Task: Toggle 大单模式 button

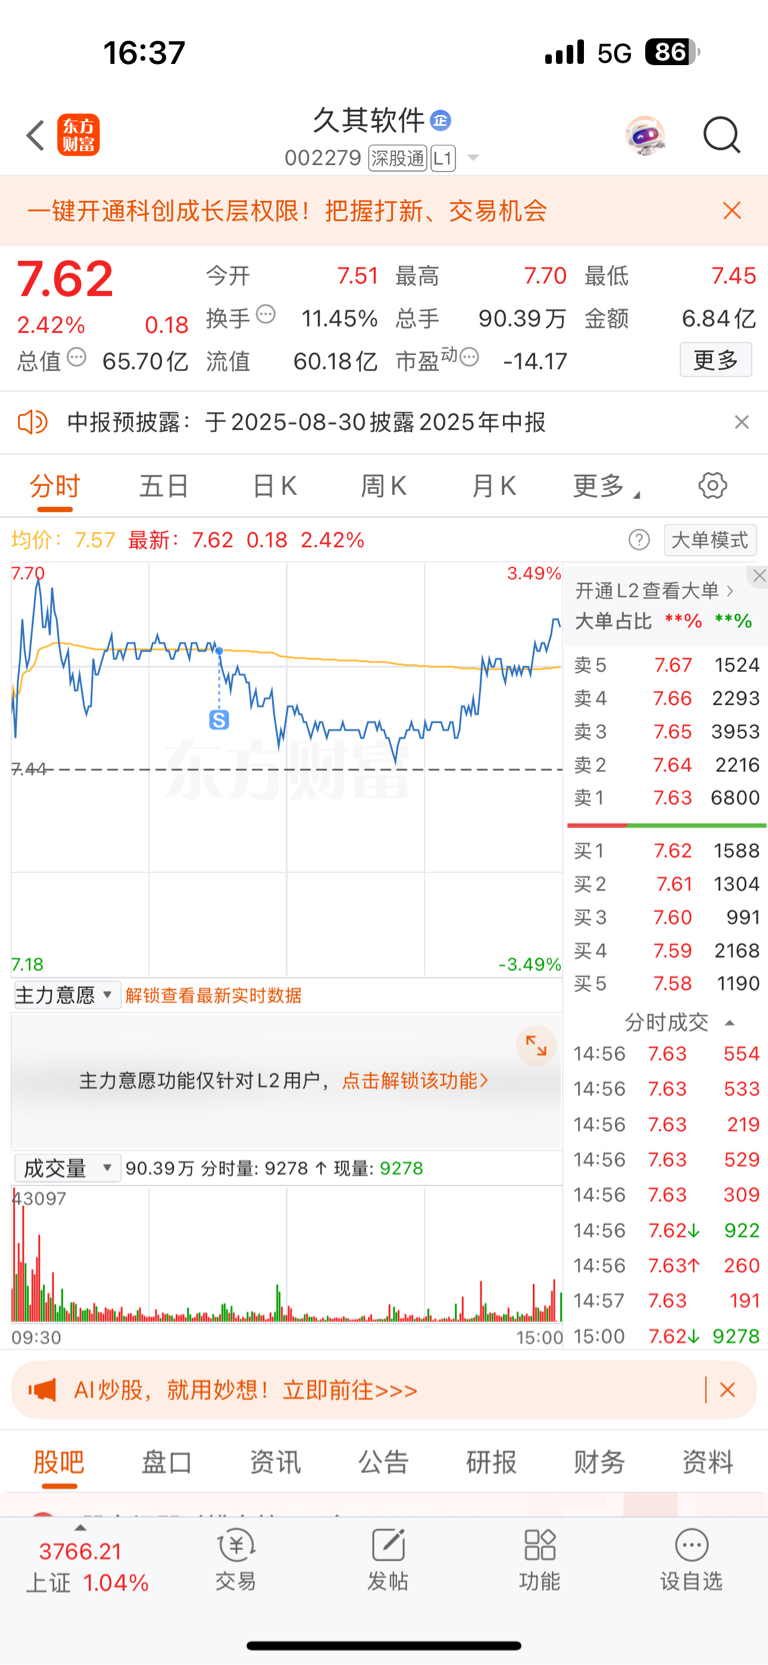Action: (x=710, y=540)
